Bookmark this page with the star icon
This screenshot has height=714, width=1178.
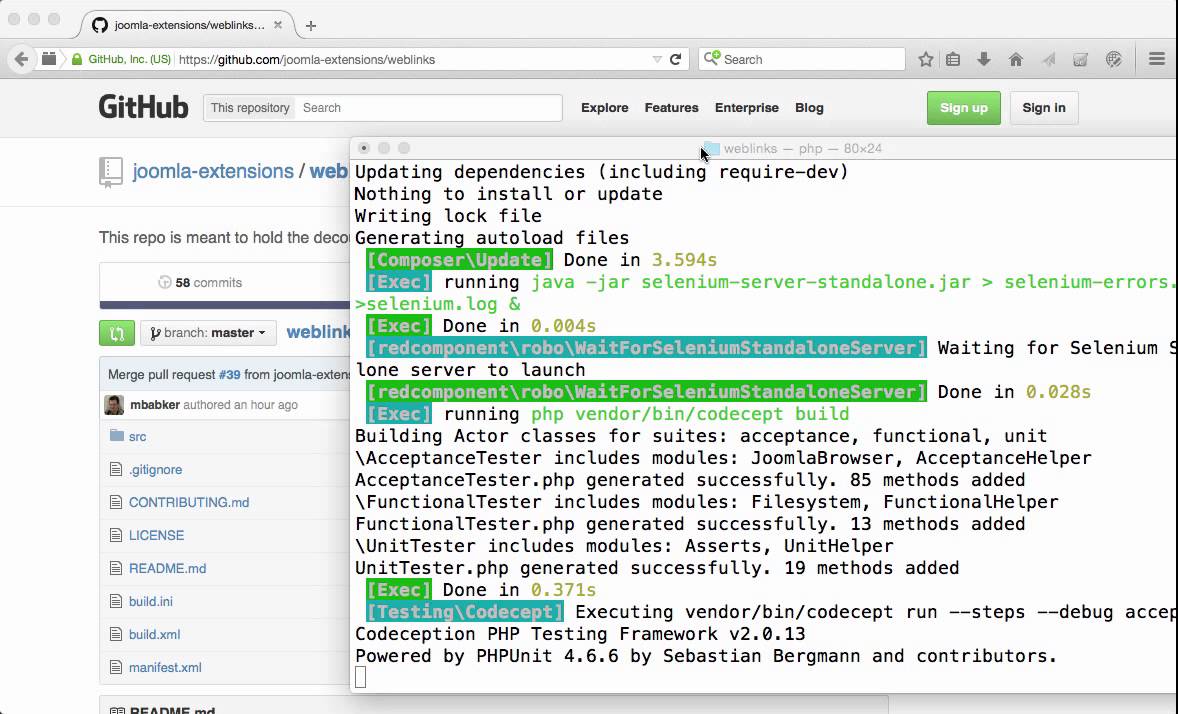pos(926,59)
